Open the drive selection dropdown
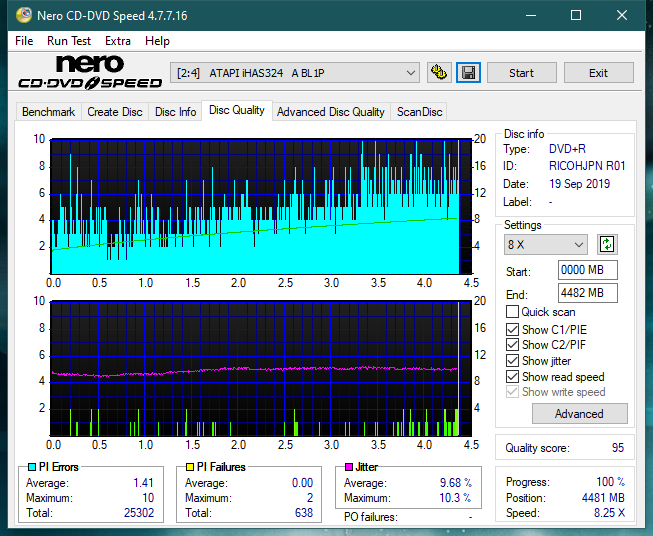The height and width of the screenshot is (536, 653). coord(294,73)
